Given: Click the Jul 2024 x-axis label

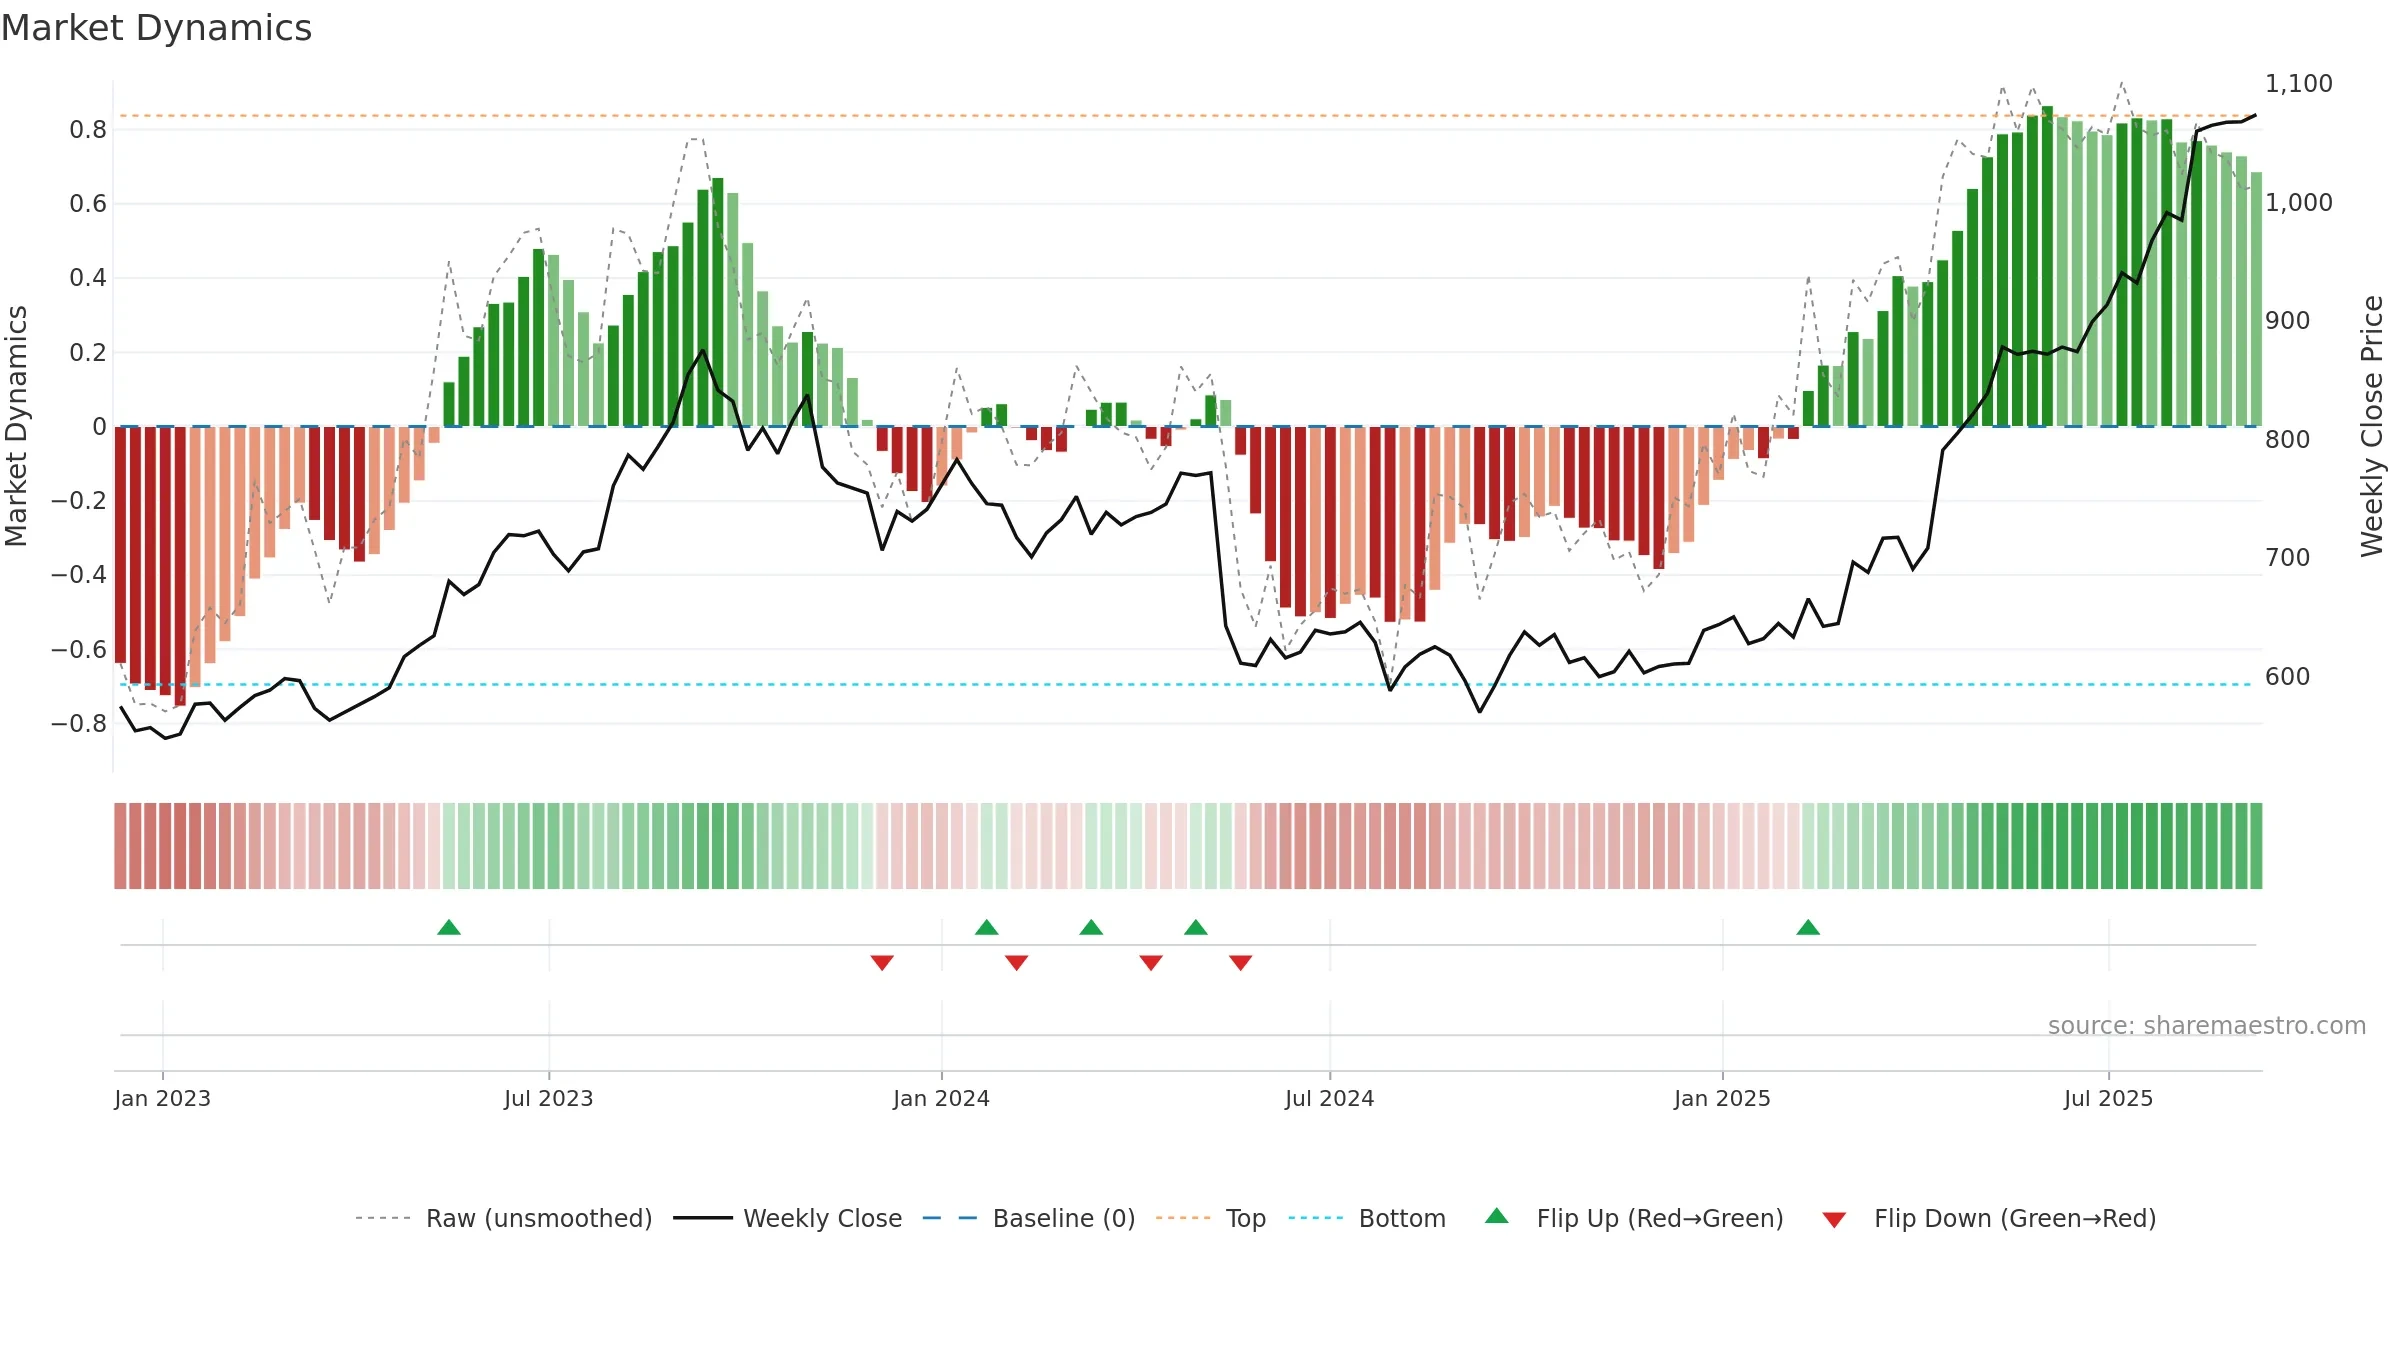Looking at the screenshot, I should point(1330,1098).
